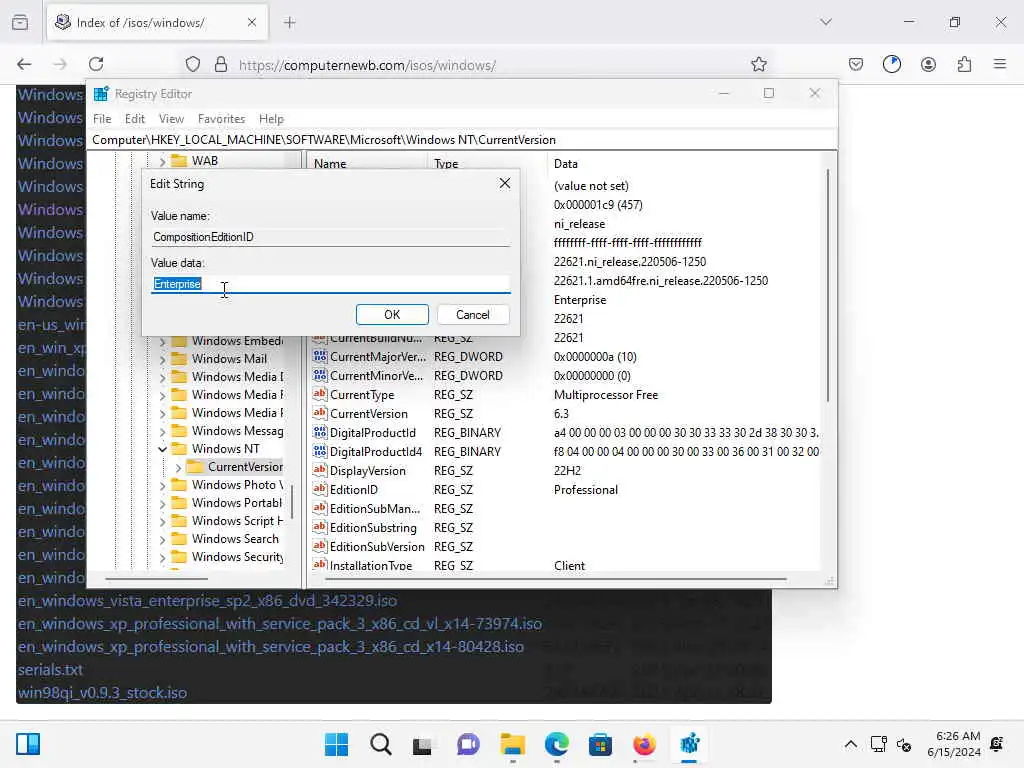The width and height of the screenshot is (1024, 768).
Task: Expand the Windows Security key
Action: pos(163,558)
